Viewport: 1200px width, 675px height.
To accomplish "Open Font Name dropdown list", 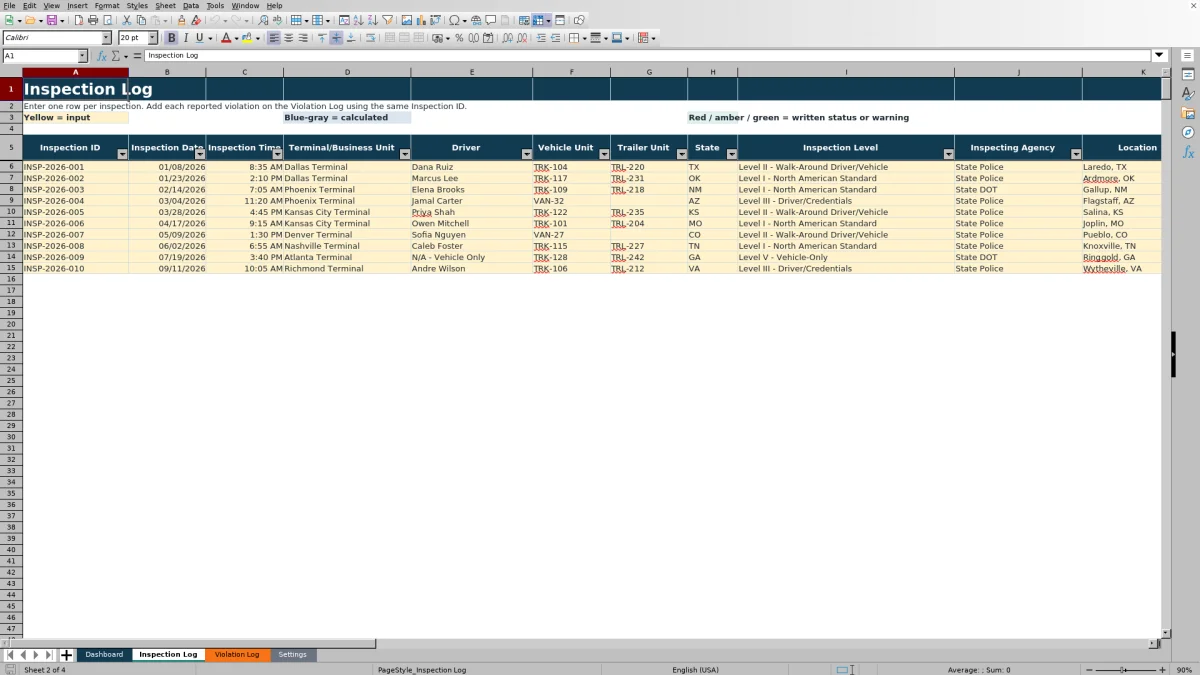I will pyautogui.click(x=107, y=38).
